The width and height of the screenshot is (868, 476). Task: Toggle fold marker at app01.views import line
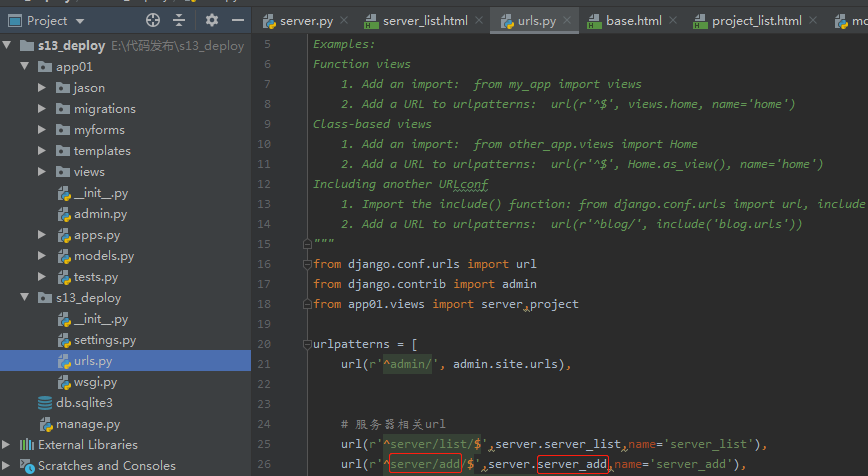coord(306,304)
